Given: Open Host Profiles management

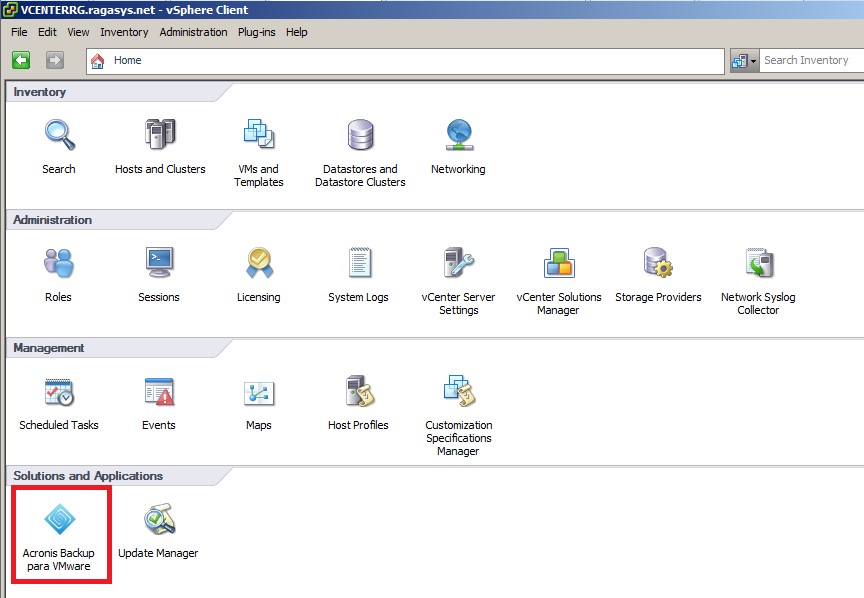Looking at the screenshot, I should coord(358,391).
